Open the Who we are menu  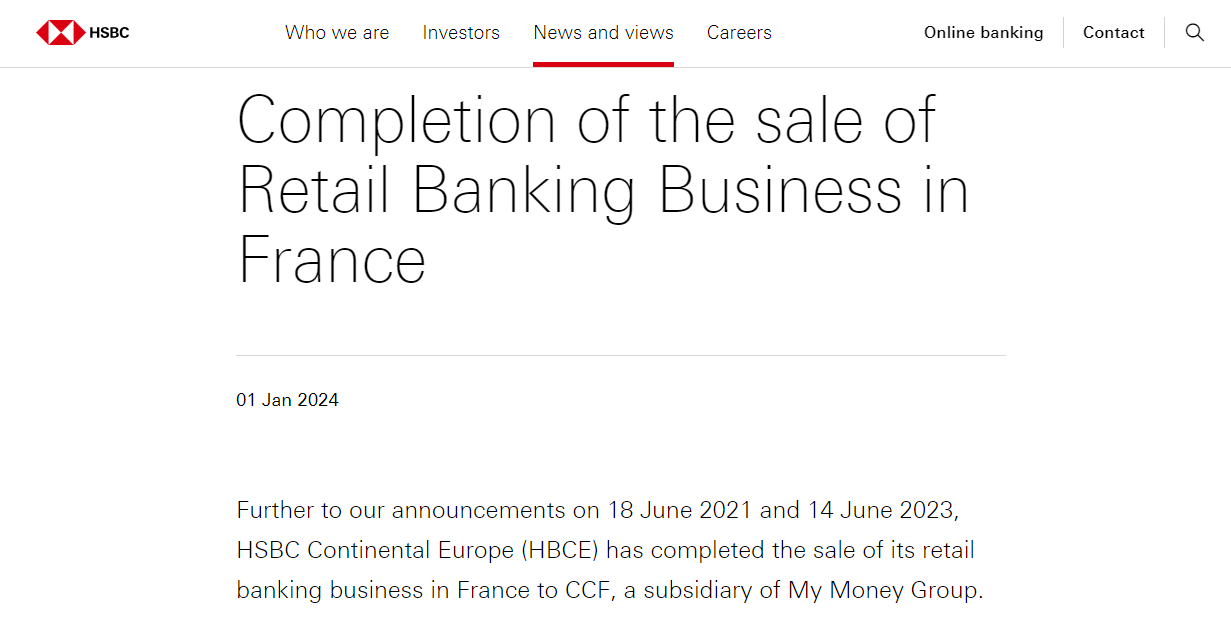point(337,33)
